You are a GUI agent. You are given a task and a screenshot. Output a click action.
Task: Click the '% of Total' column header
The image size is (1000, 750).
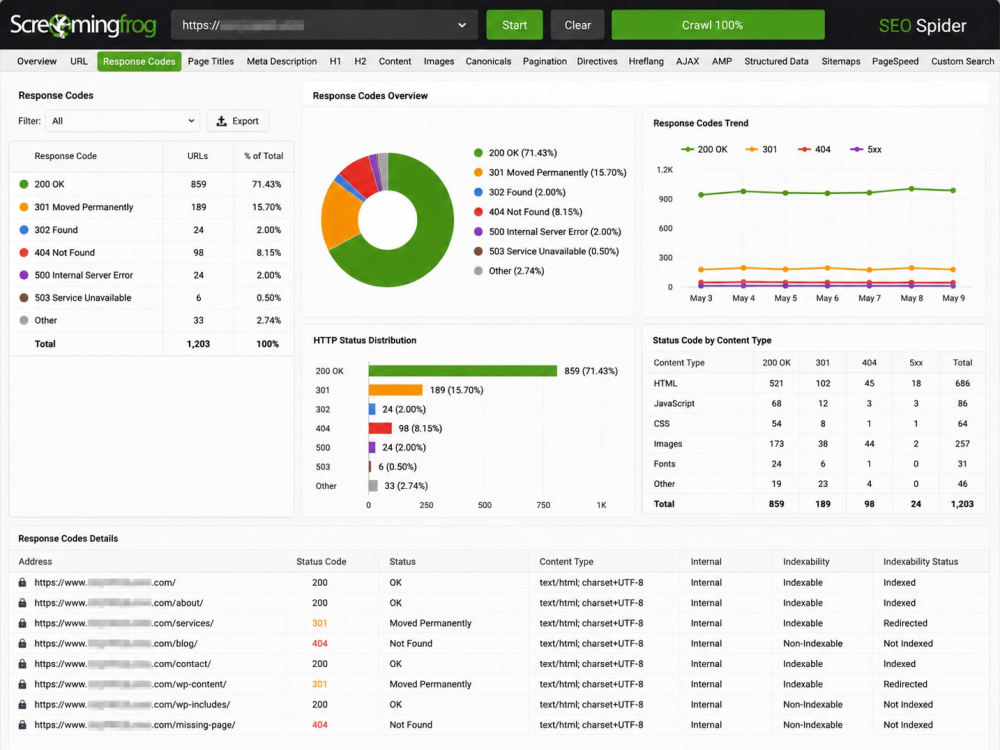click(263, 156)
